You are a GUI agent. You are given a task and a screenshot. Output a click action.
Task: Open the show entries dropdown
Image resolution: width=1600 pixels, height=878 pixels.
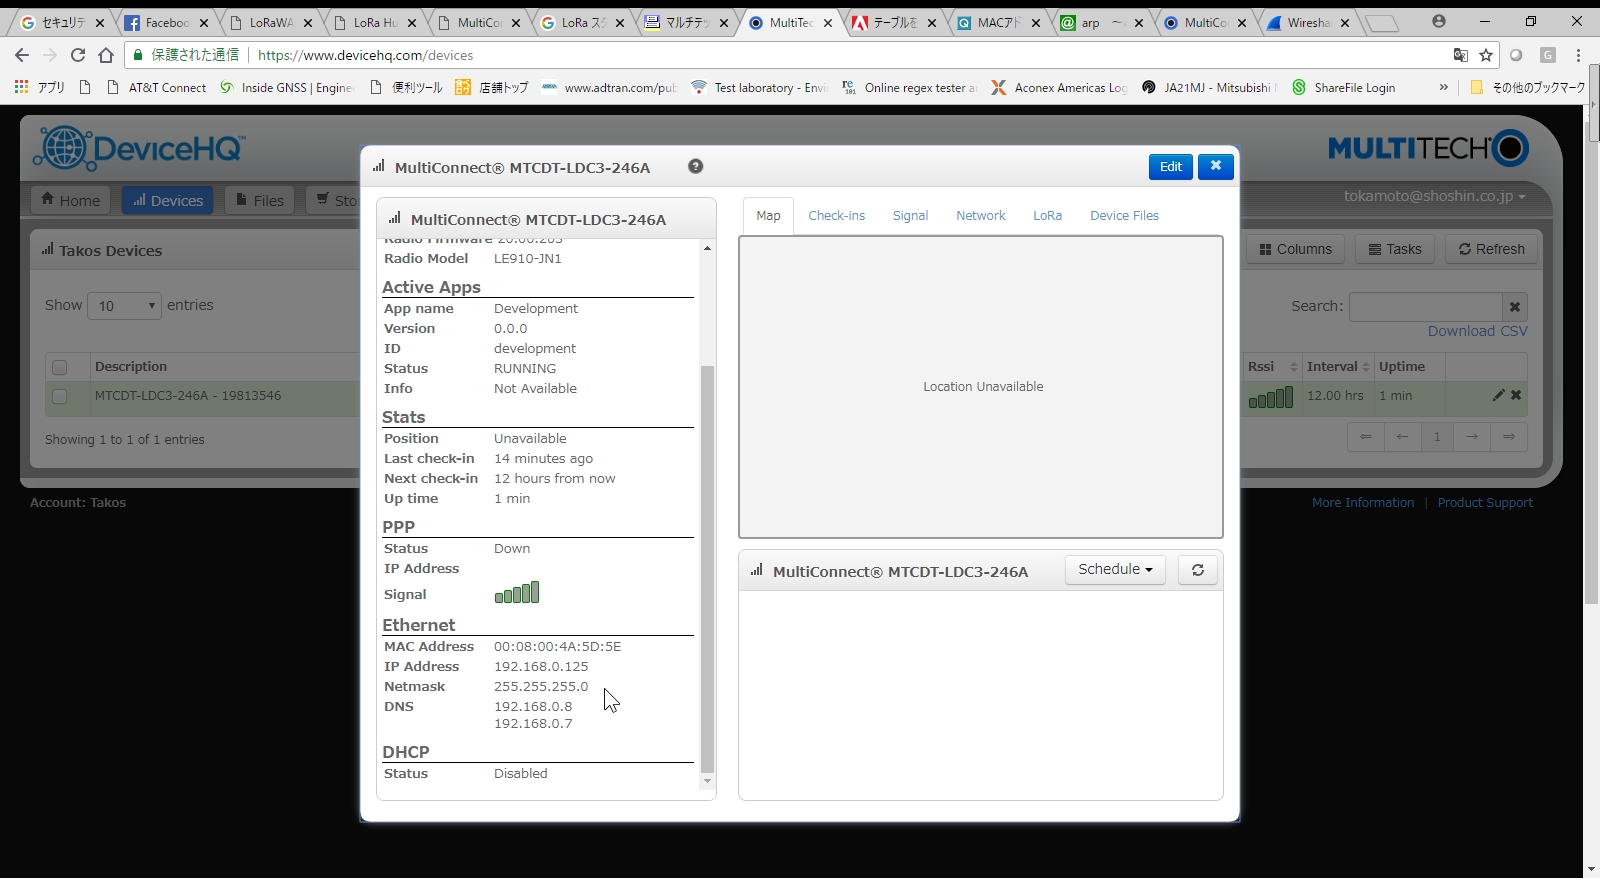pyautogui.click(x=124, y=306)
